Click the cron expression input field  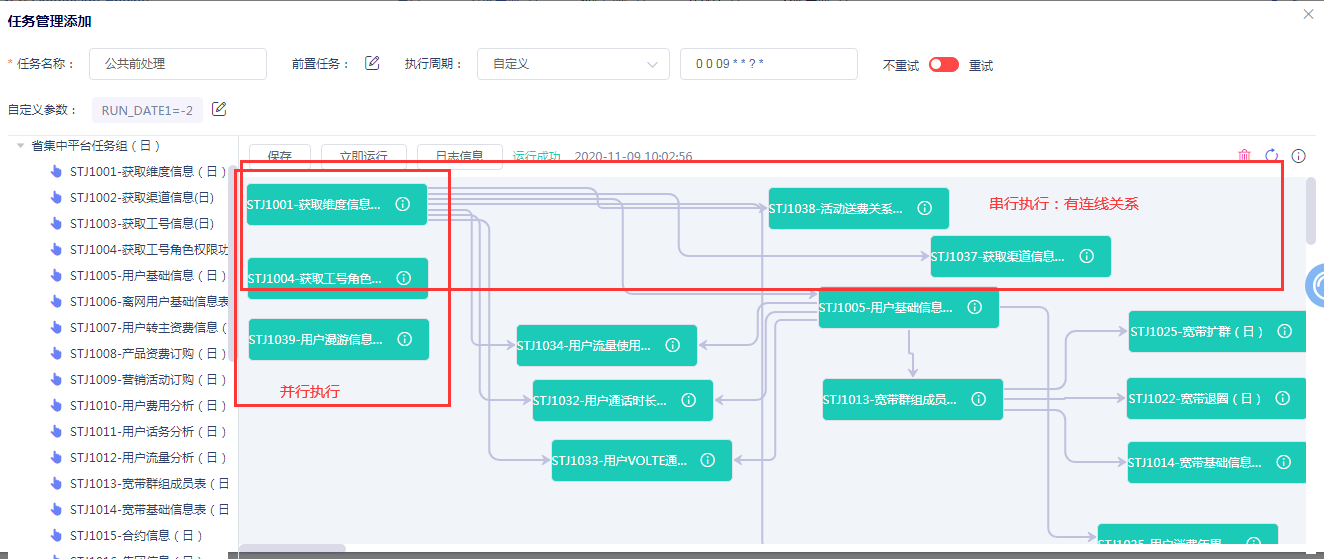768,64
